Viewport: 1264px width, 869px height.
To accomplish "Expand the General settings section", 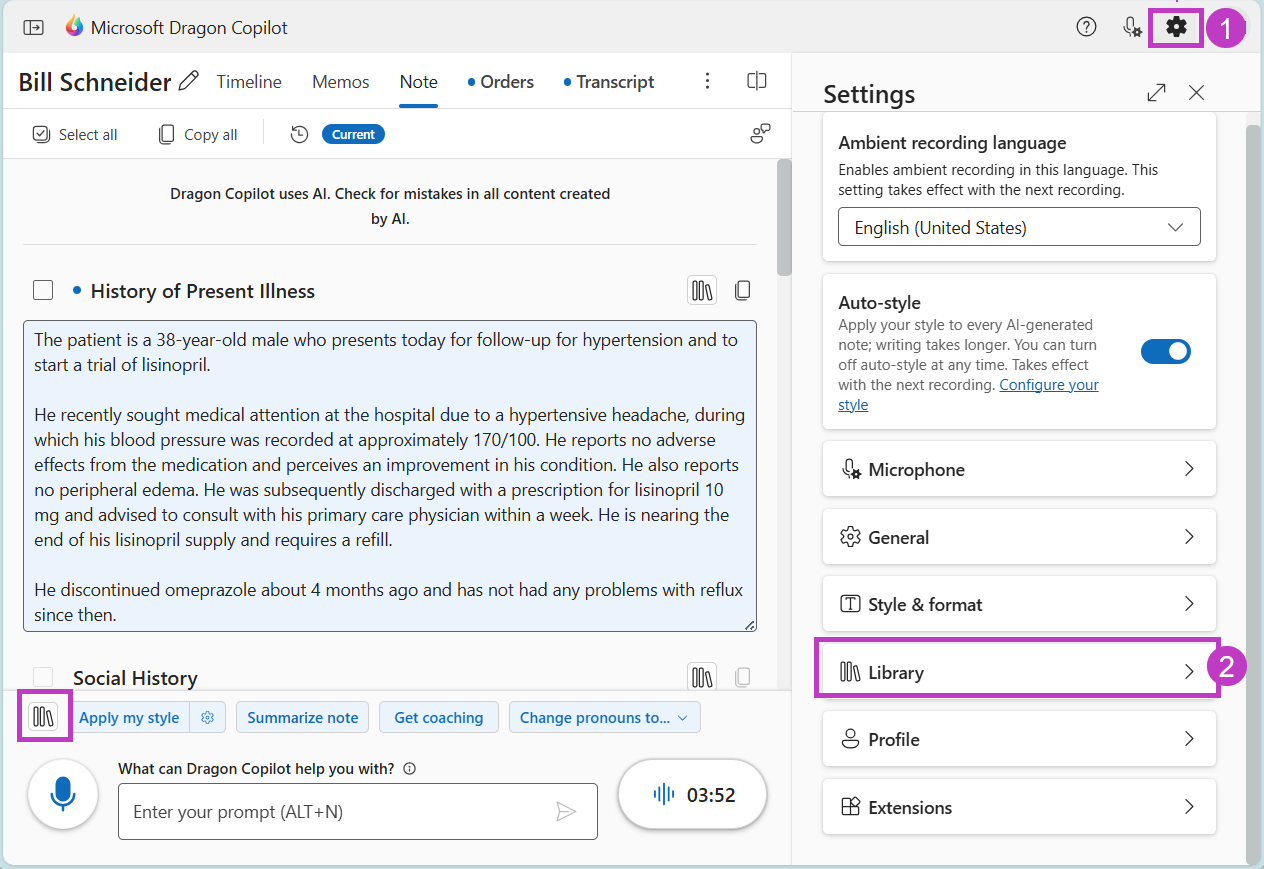I will [x=1019, y=537].
